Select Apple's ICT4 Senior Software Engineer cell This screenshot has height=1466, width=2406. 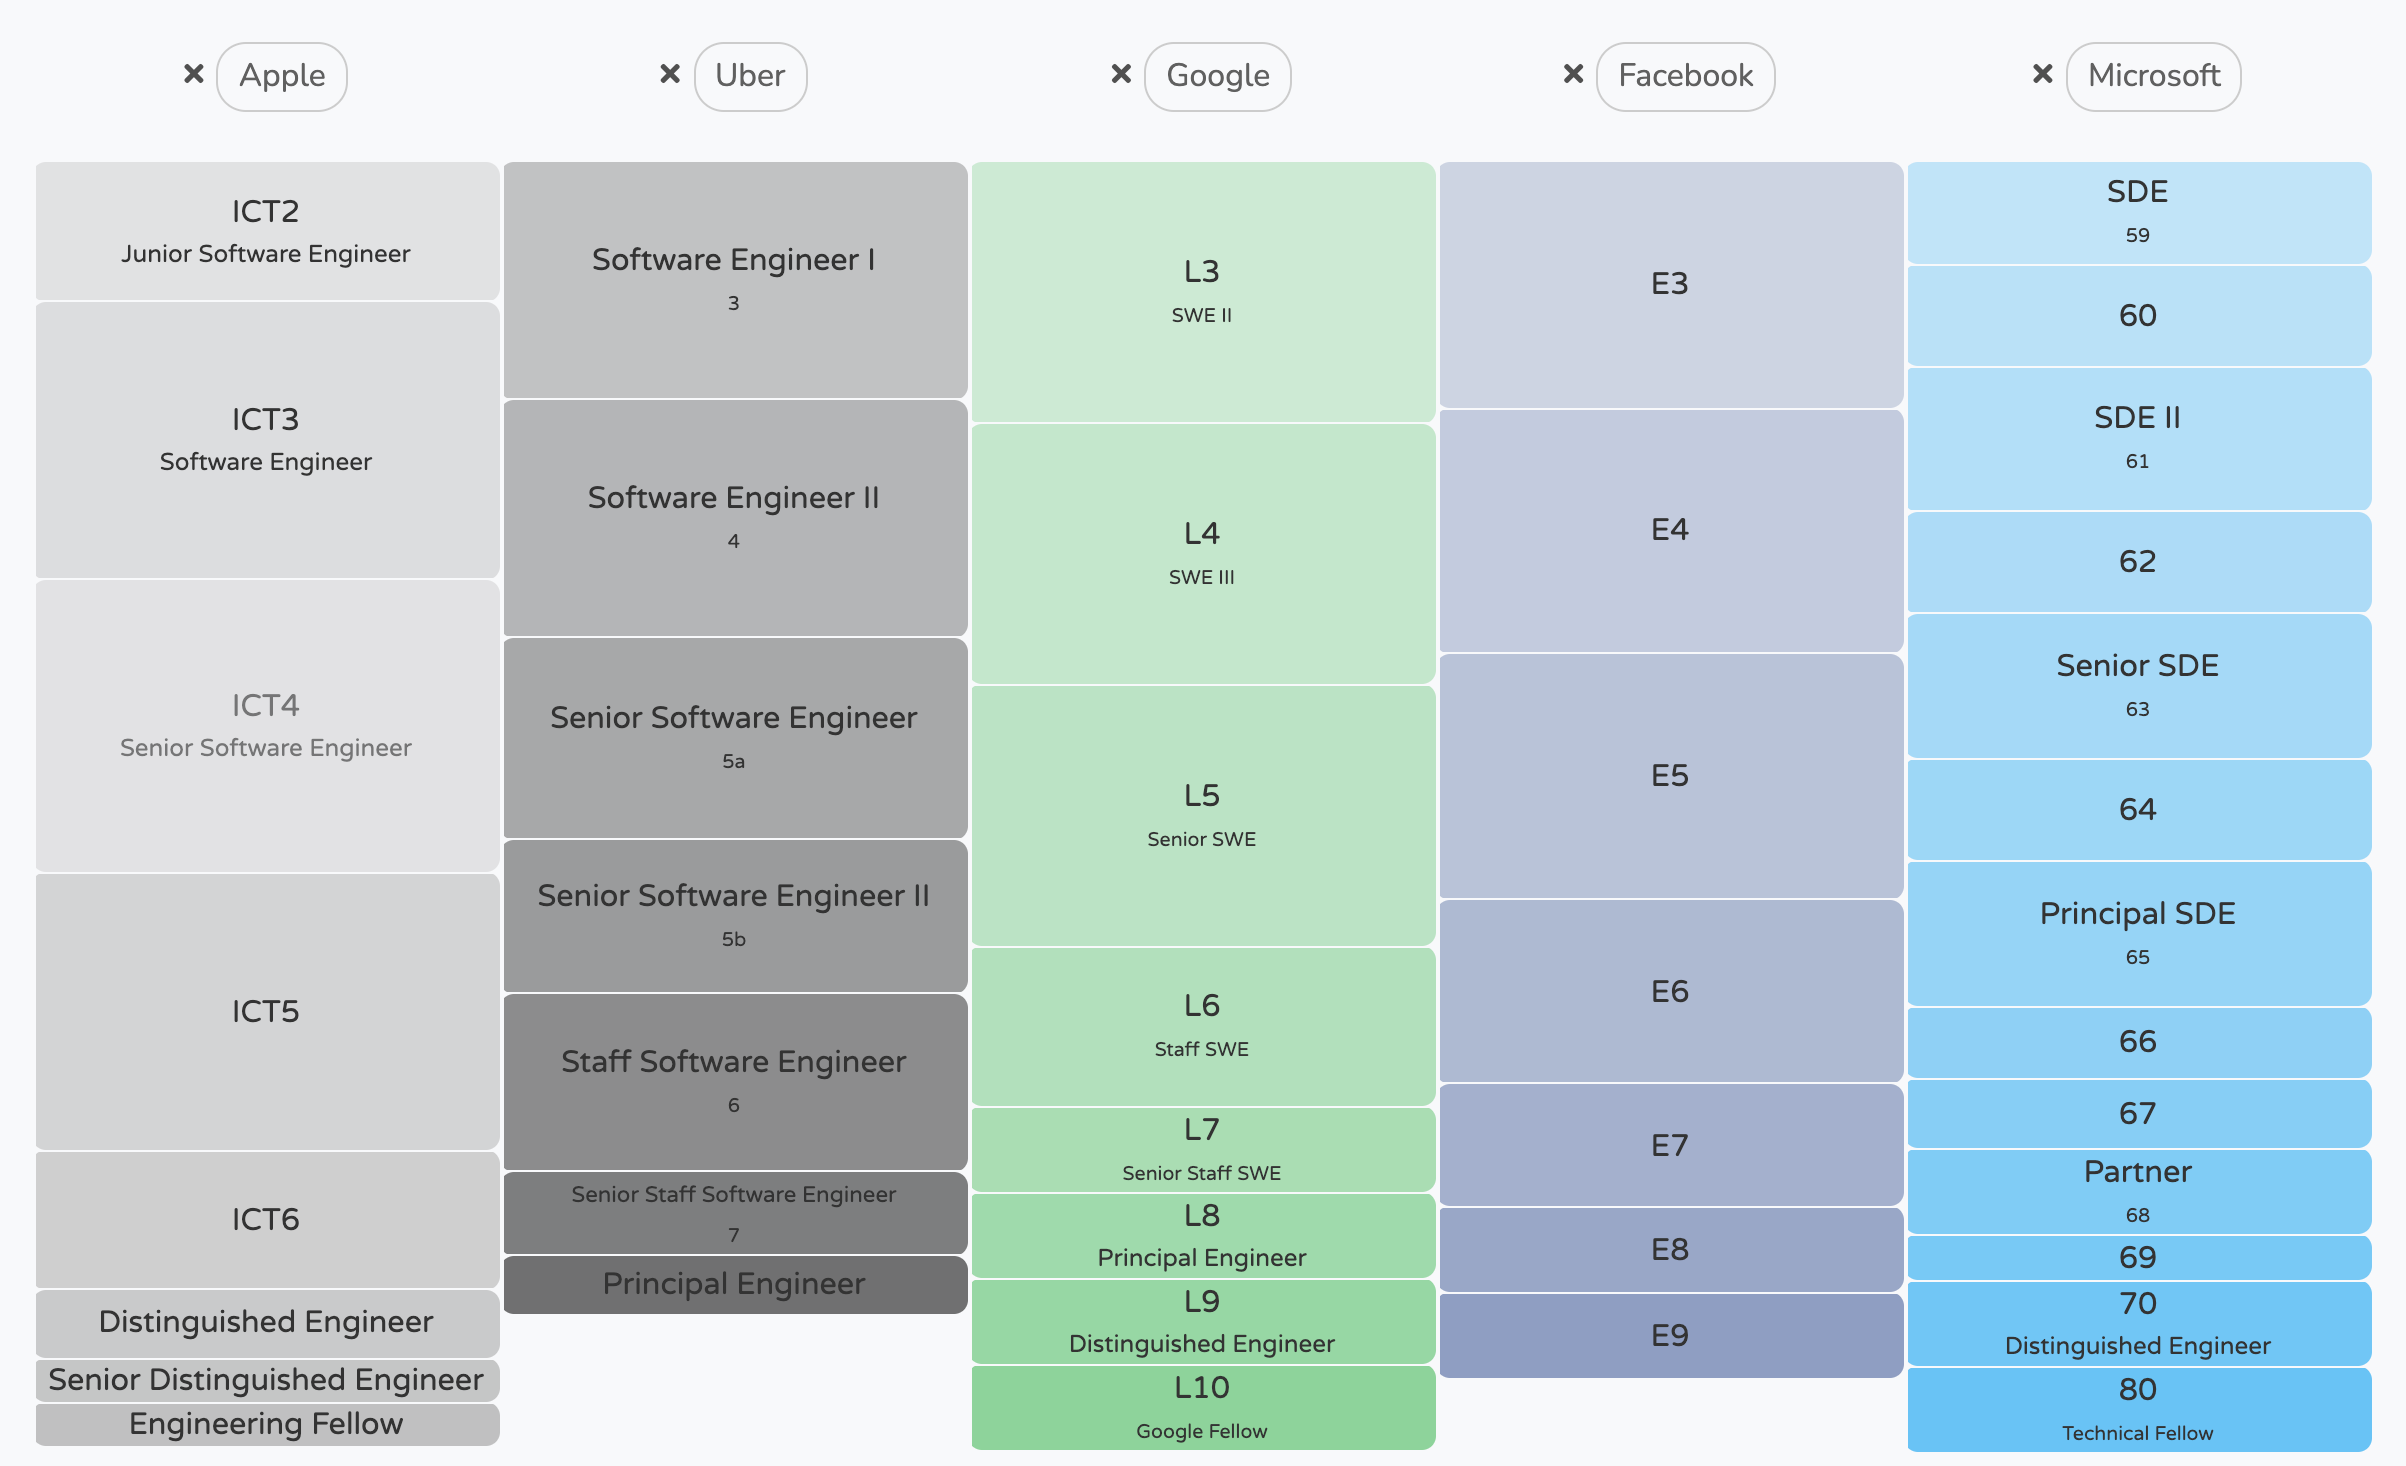click(266, 725)
